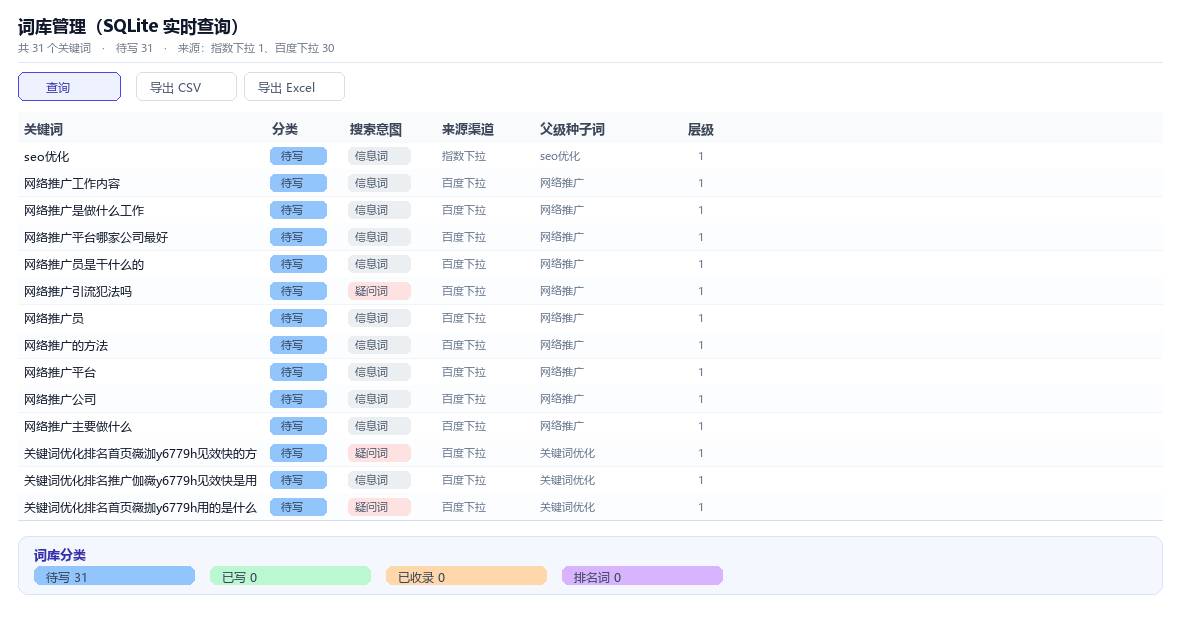Viewport: 1180px width, 640px height.
Task: Select the keyword 网络推广员是干什么的
Action: pos(84,265)
